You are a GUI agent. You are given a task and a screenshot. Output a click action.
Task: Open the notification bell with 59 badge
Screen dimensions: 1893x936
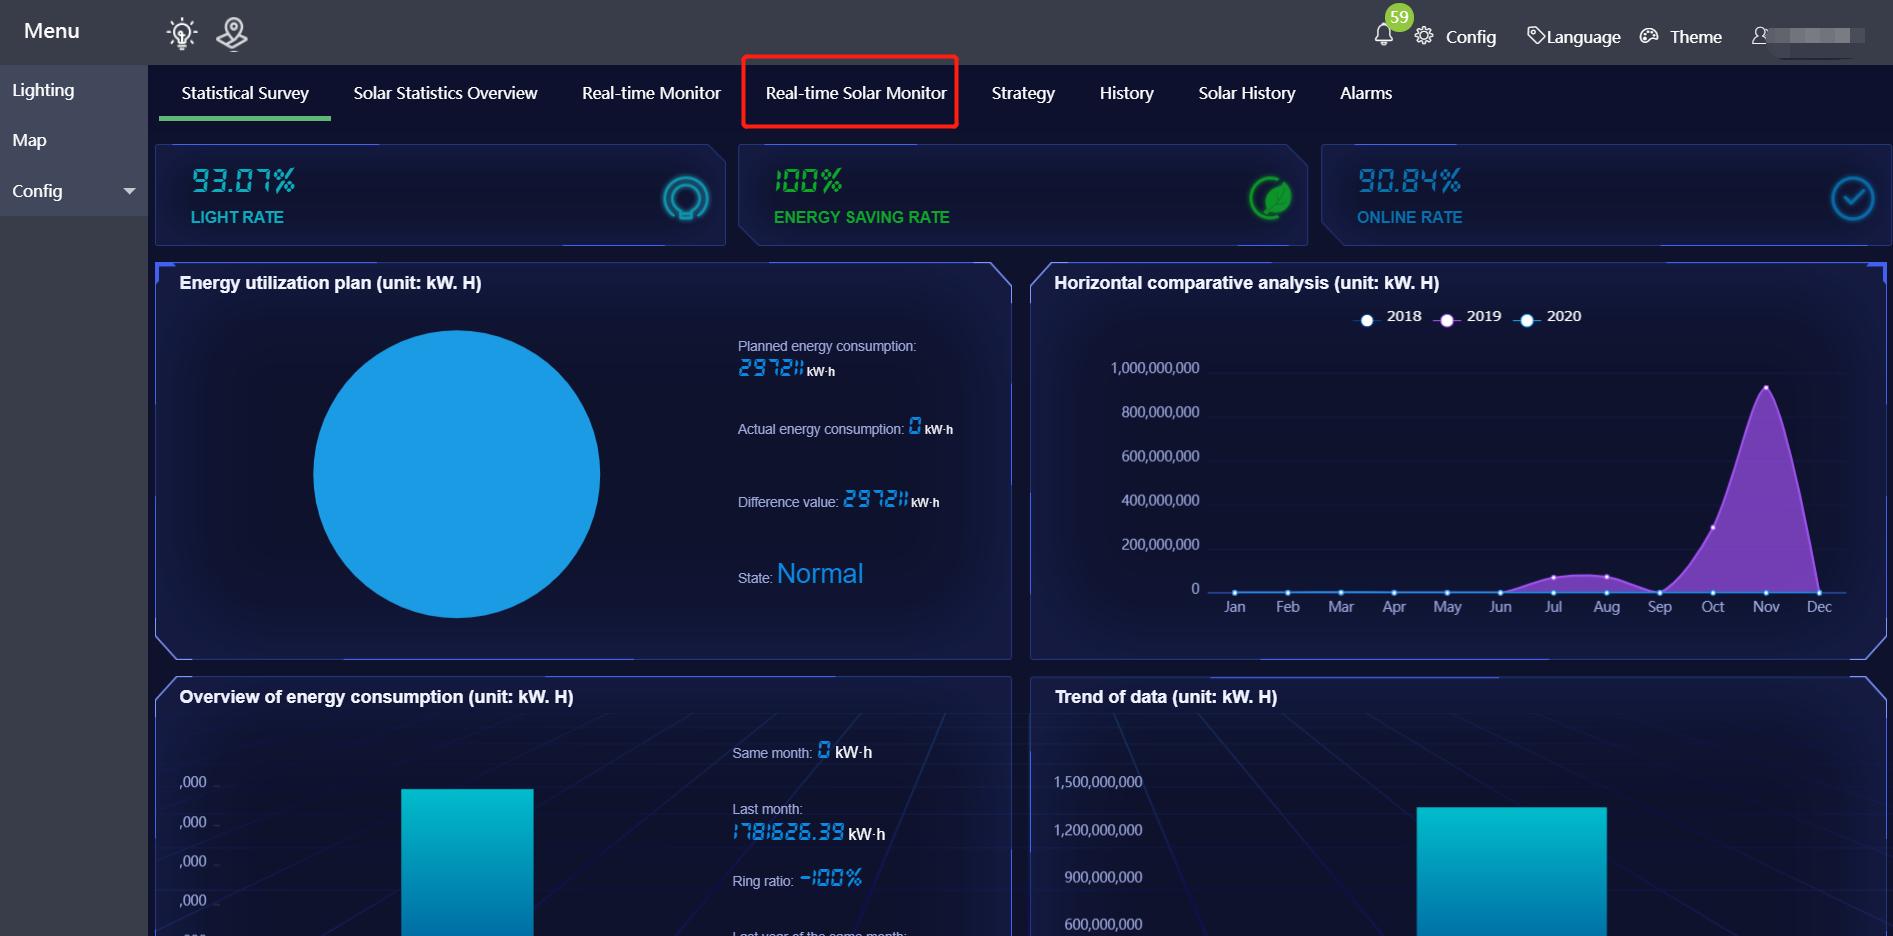[x=1384, y=35]
